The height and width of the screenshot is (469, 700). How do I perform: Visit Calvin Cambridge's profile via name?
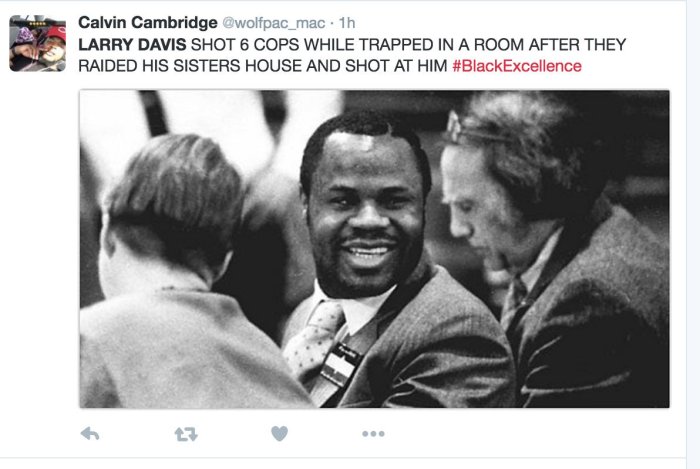click(148, 22)
